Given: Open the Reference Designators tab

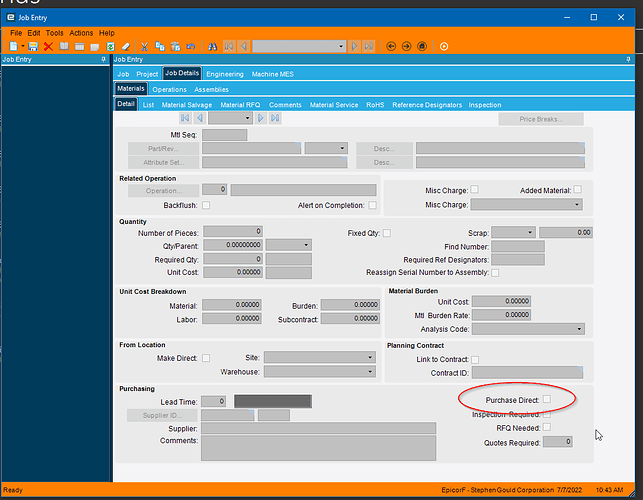Looking at the screenshot, I should 427,105.
